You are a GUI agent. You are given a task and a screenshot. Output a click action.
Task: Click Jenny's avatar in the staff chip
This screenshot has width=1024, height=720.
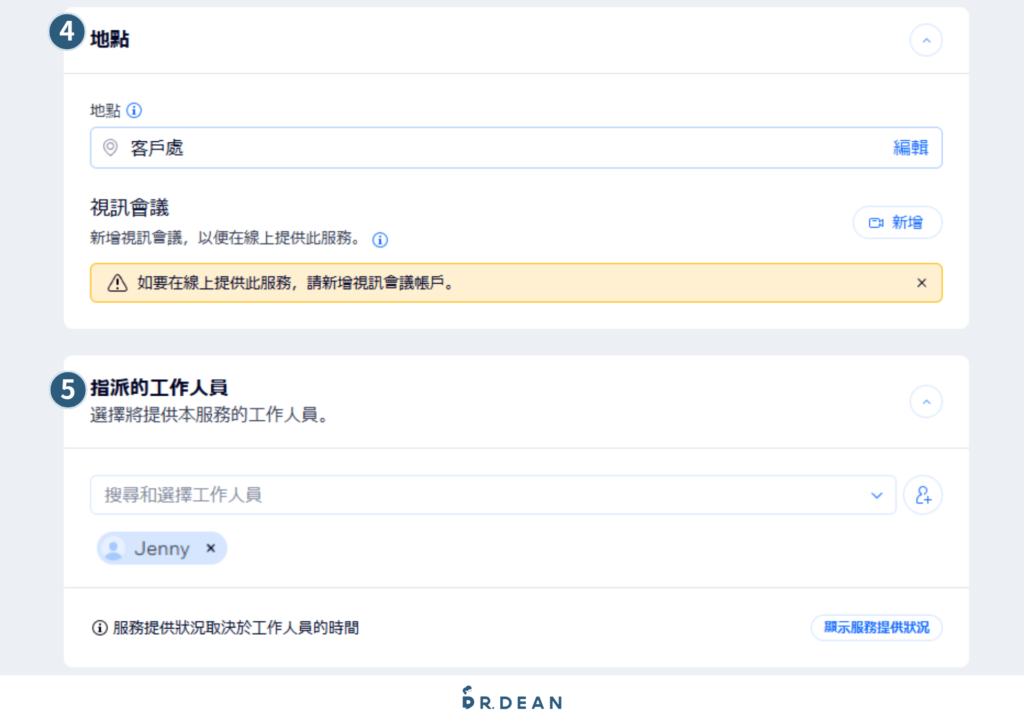click(x=113, y=548)
